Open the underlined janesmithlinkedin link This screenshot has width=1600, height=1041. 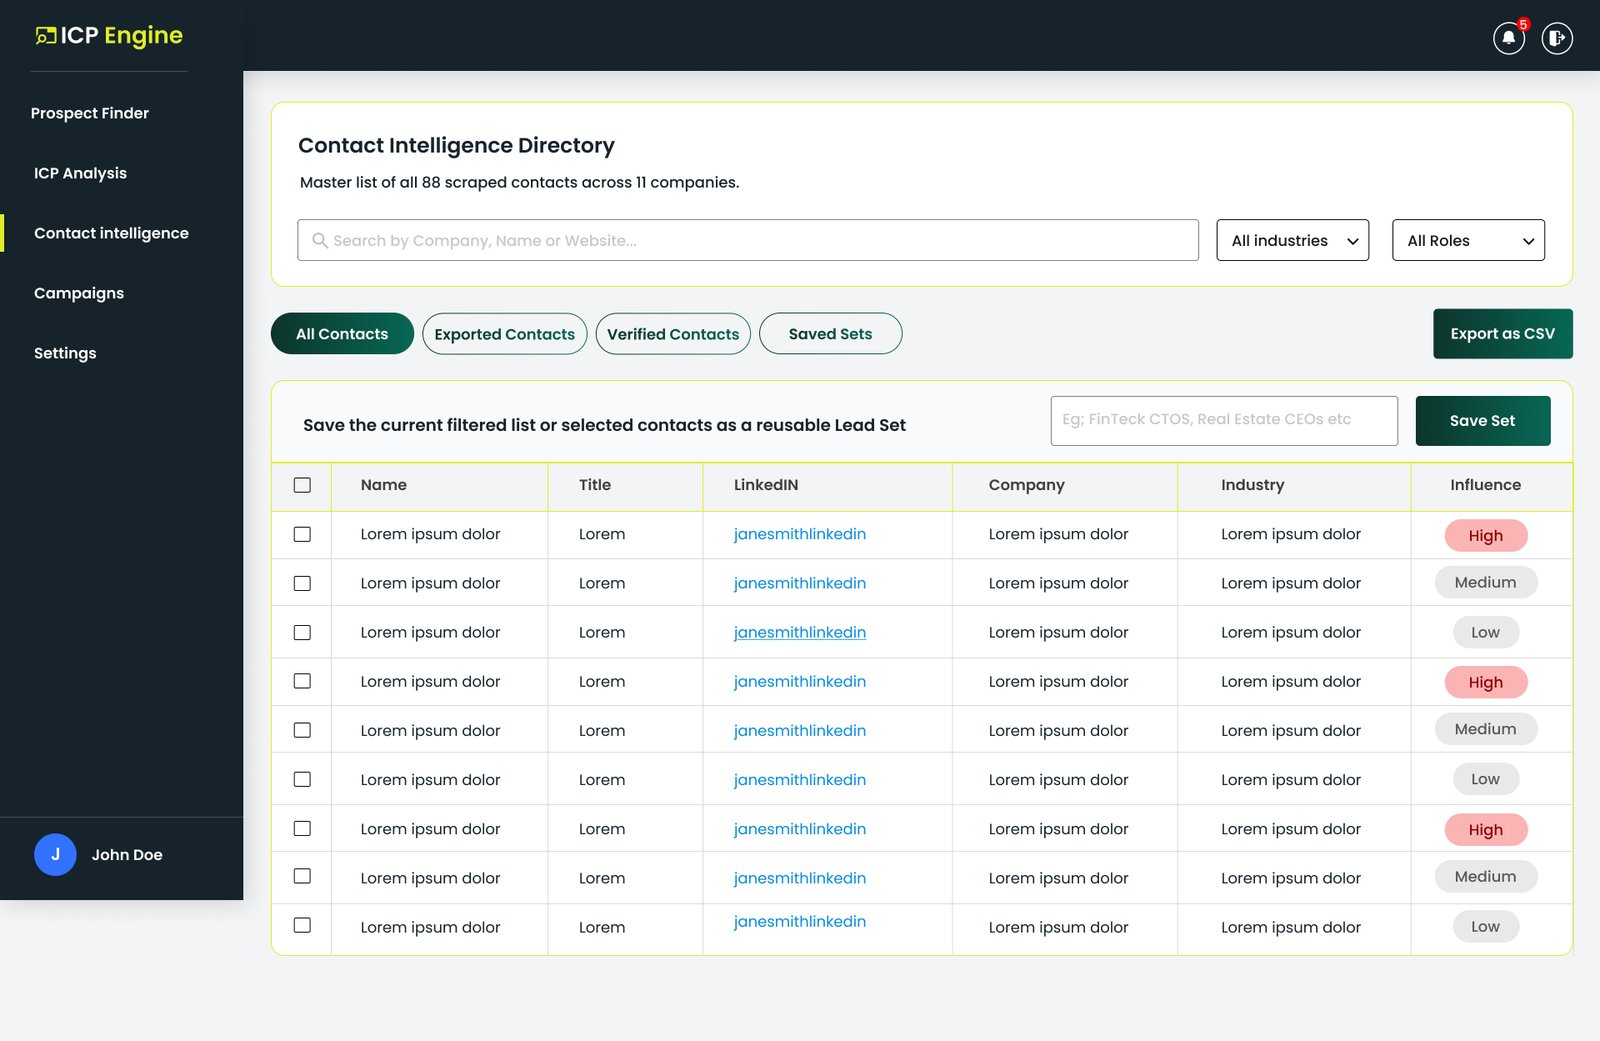pyautogui.click(x=800, y=632)
